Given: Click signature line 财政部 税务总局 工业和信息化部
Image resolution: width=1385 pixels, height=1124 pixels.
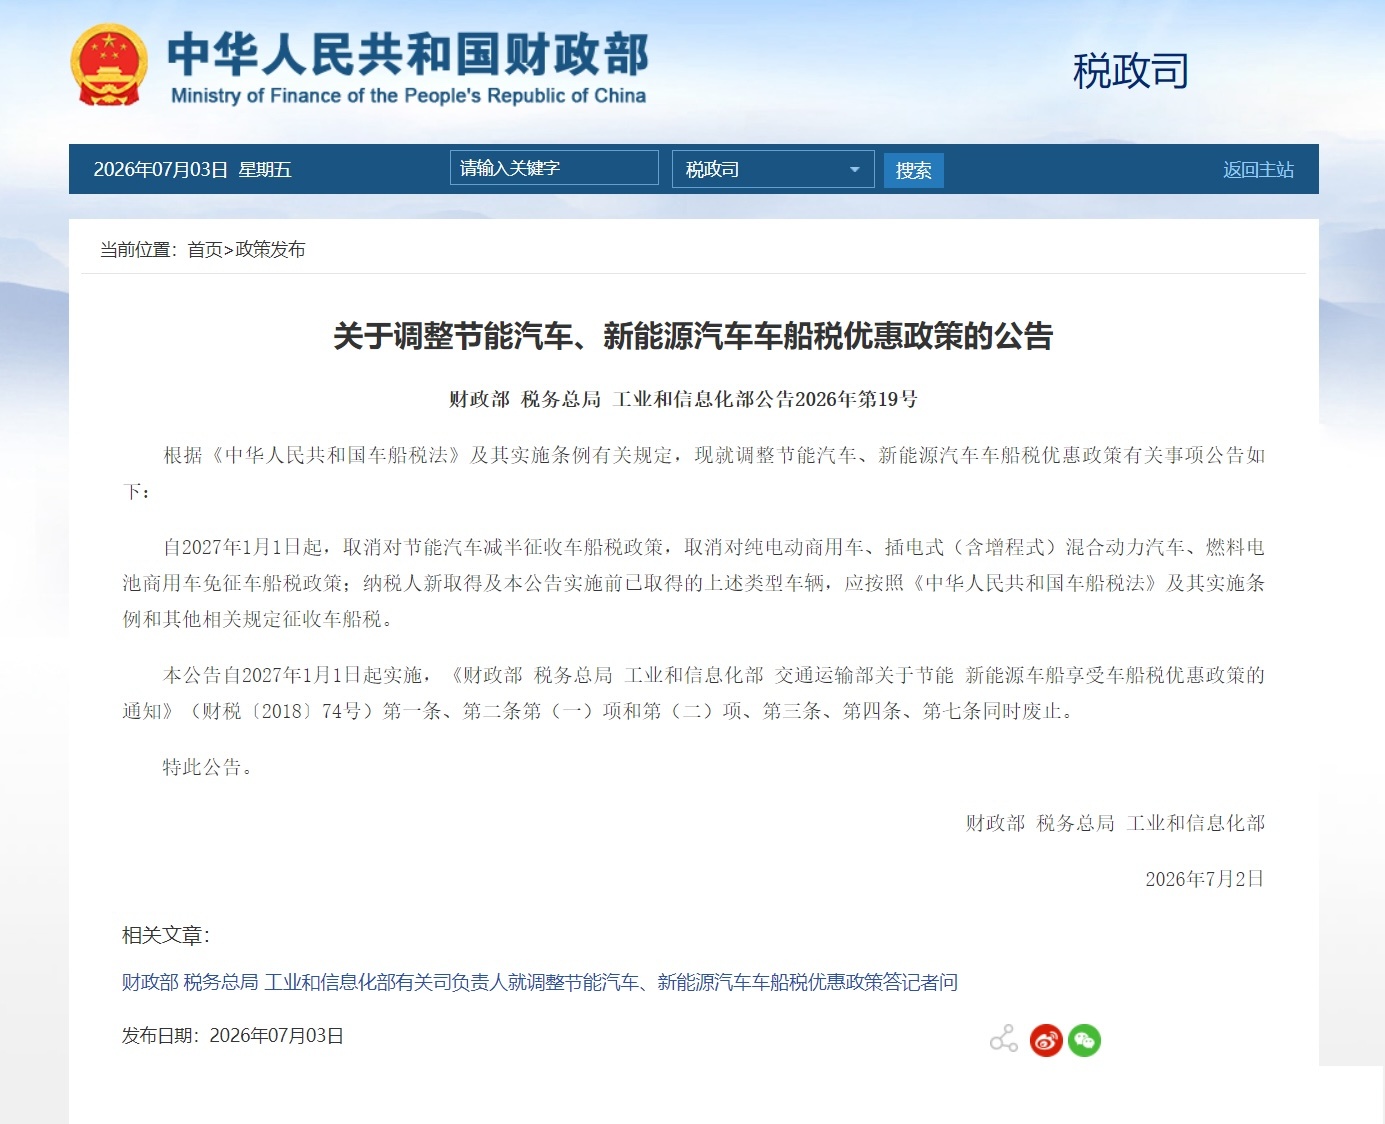Looking at the screenshot, I should [x=1115, y=823].
